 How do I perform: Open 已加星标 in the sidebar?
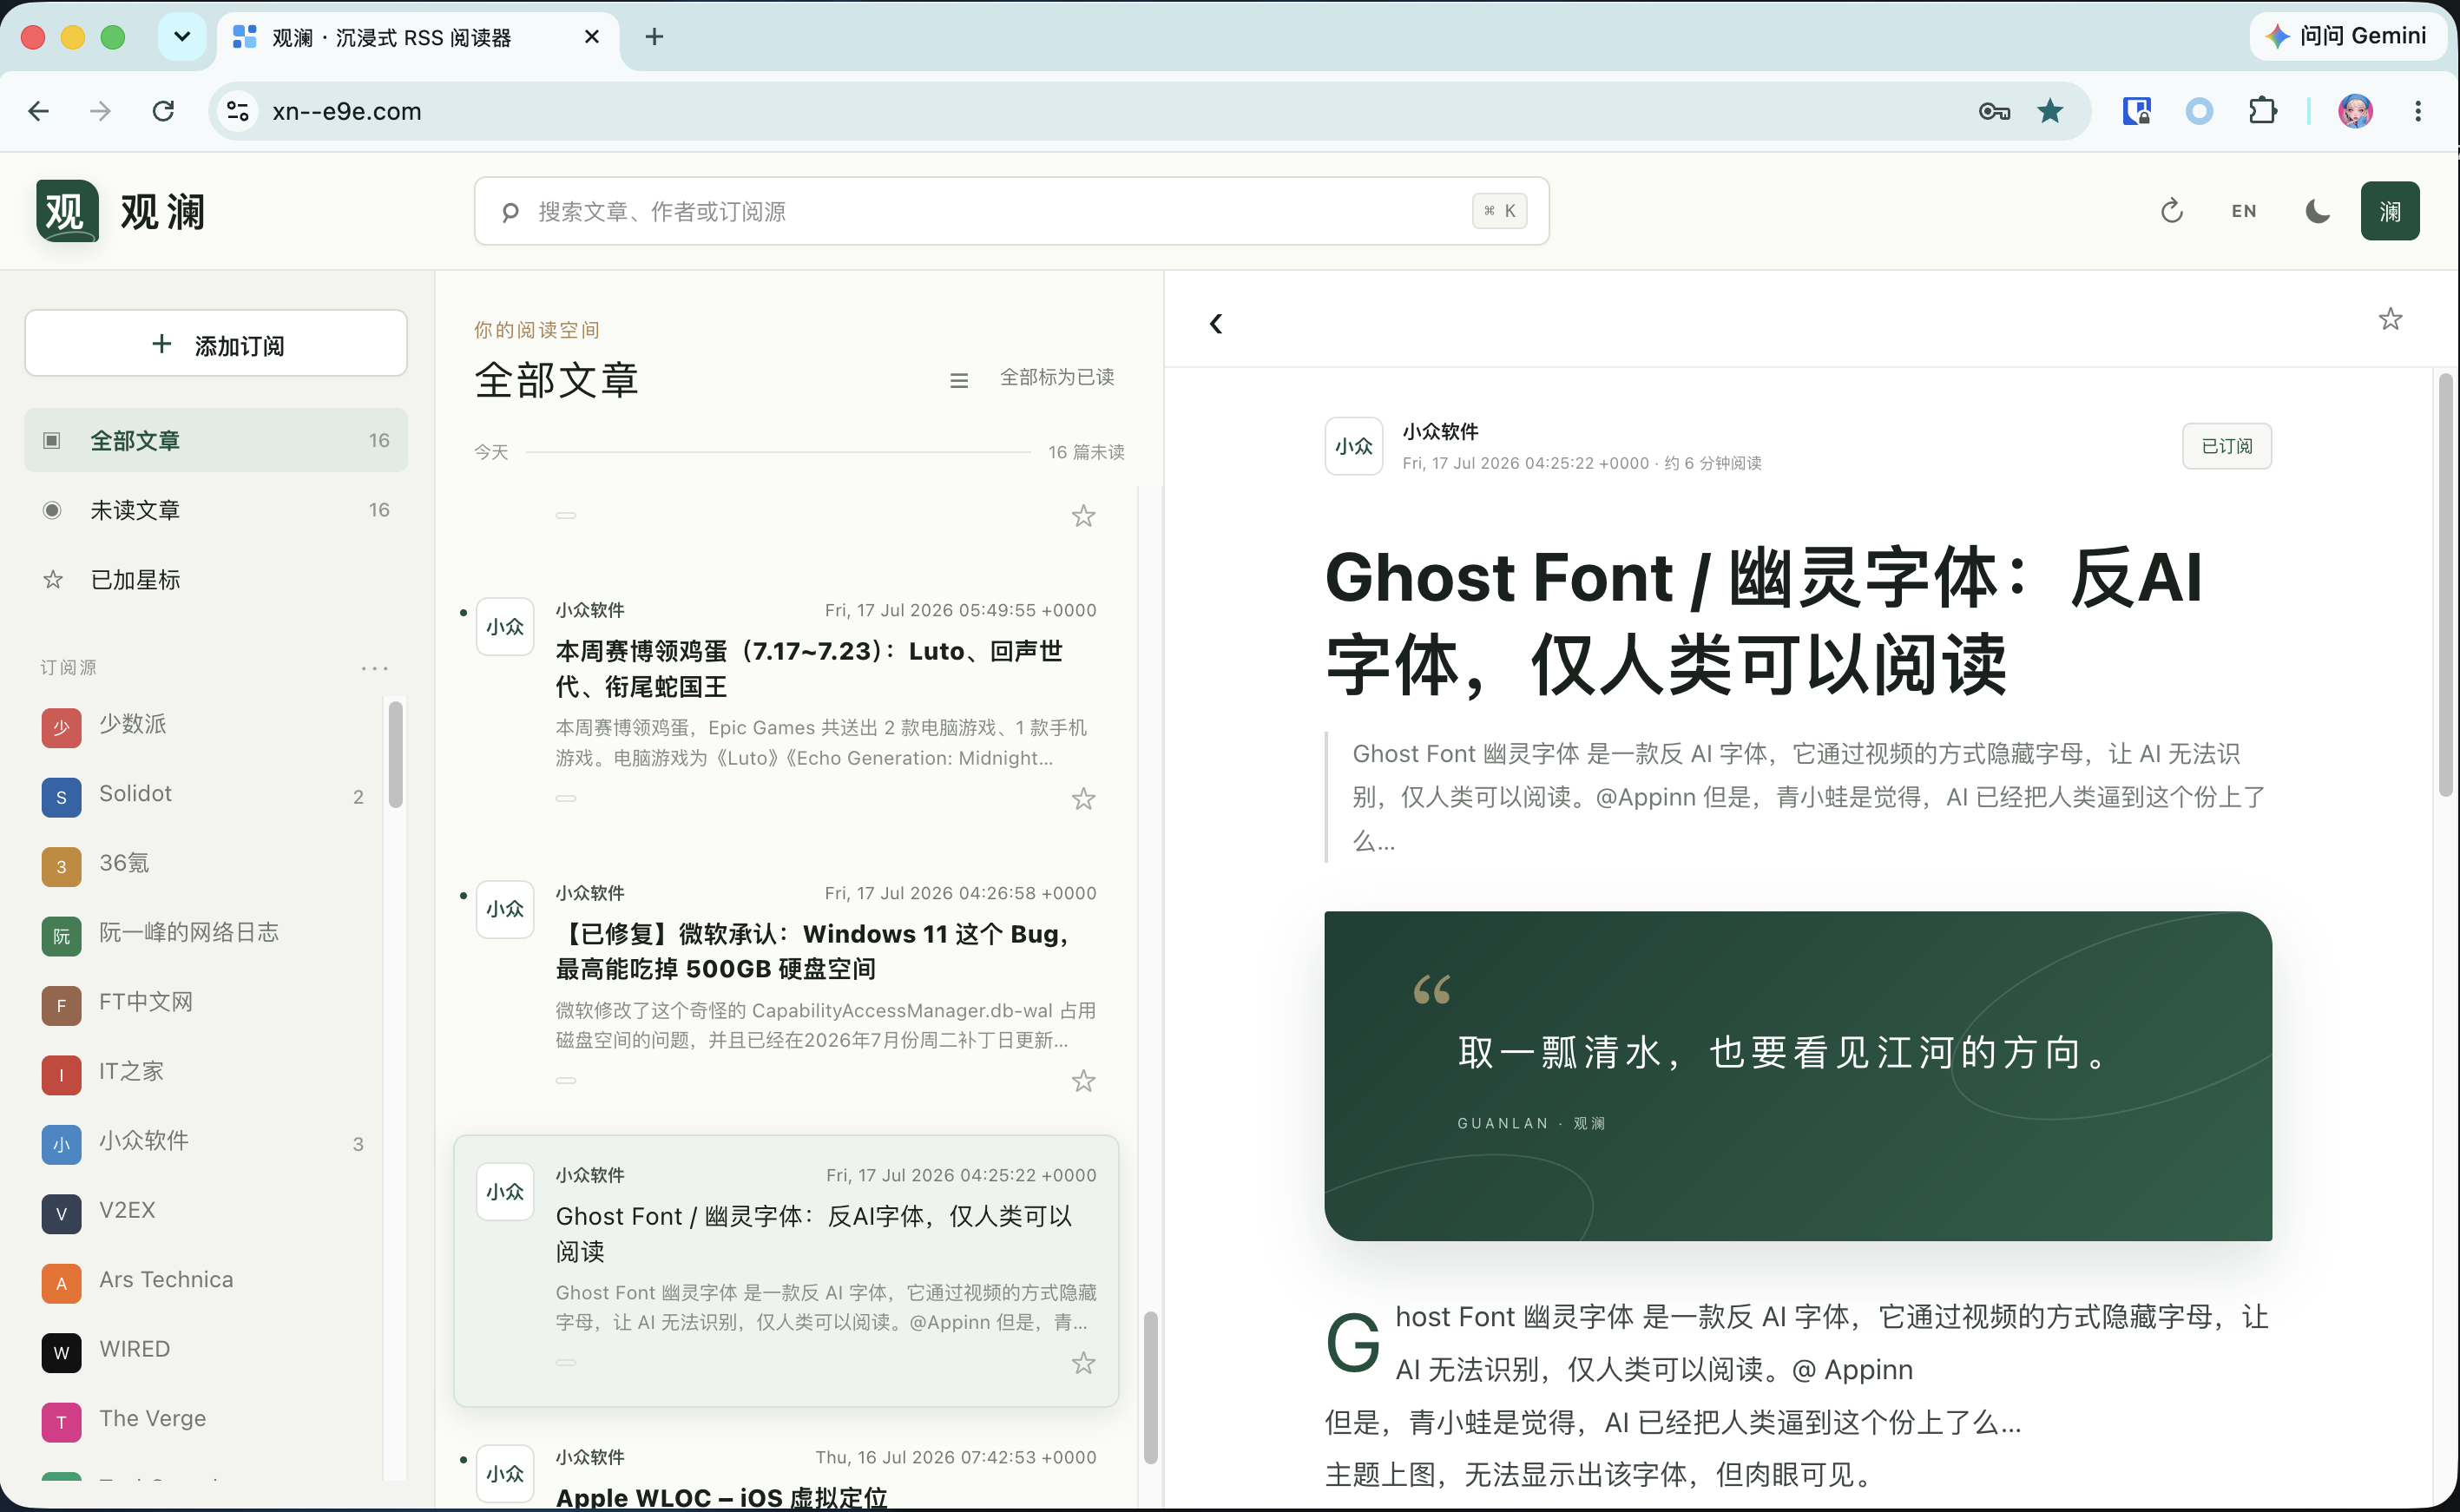click(x=216, y=580)
